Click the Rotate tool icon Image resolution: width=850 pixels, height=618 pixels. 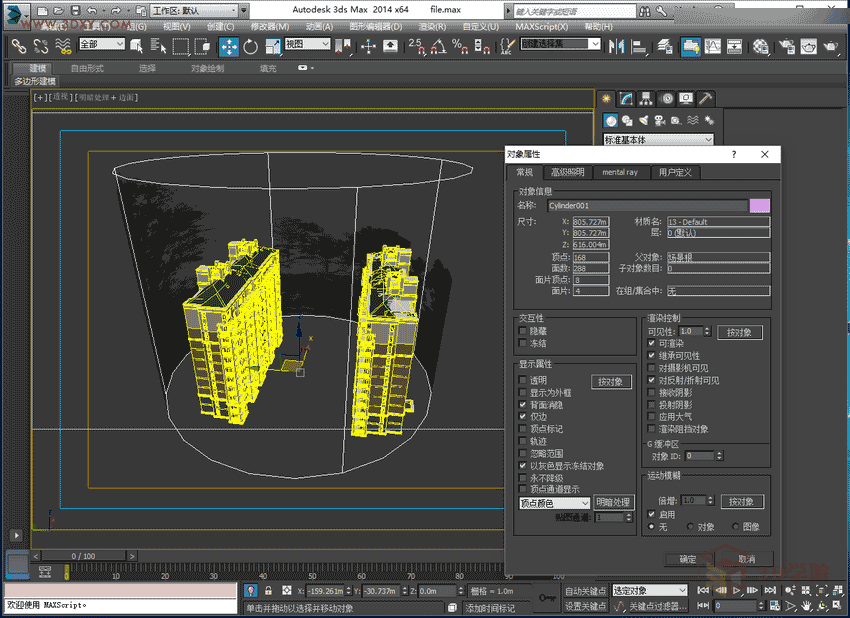[x=250, y=46]
